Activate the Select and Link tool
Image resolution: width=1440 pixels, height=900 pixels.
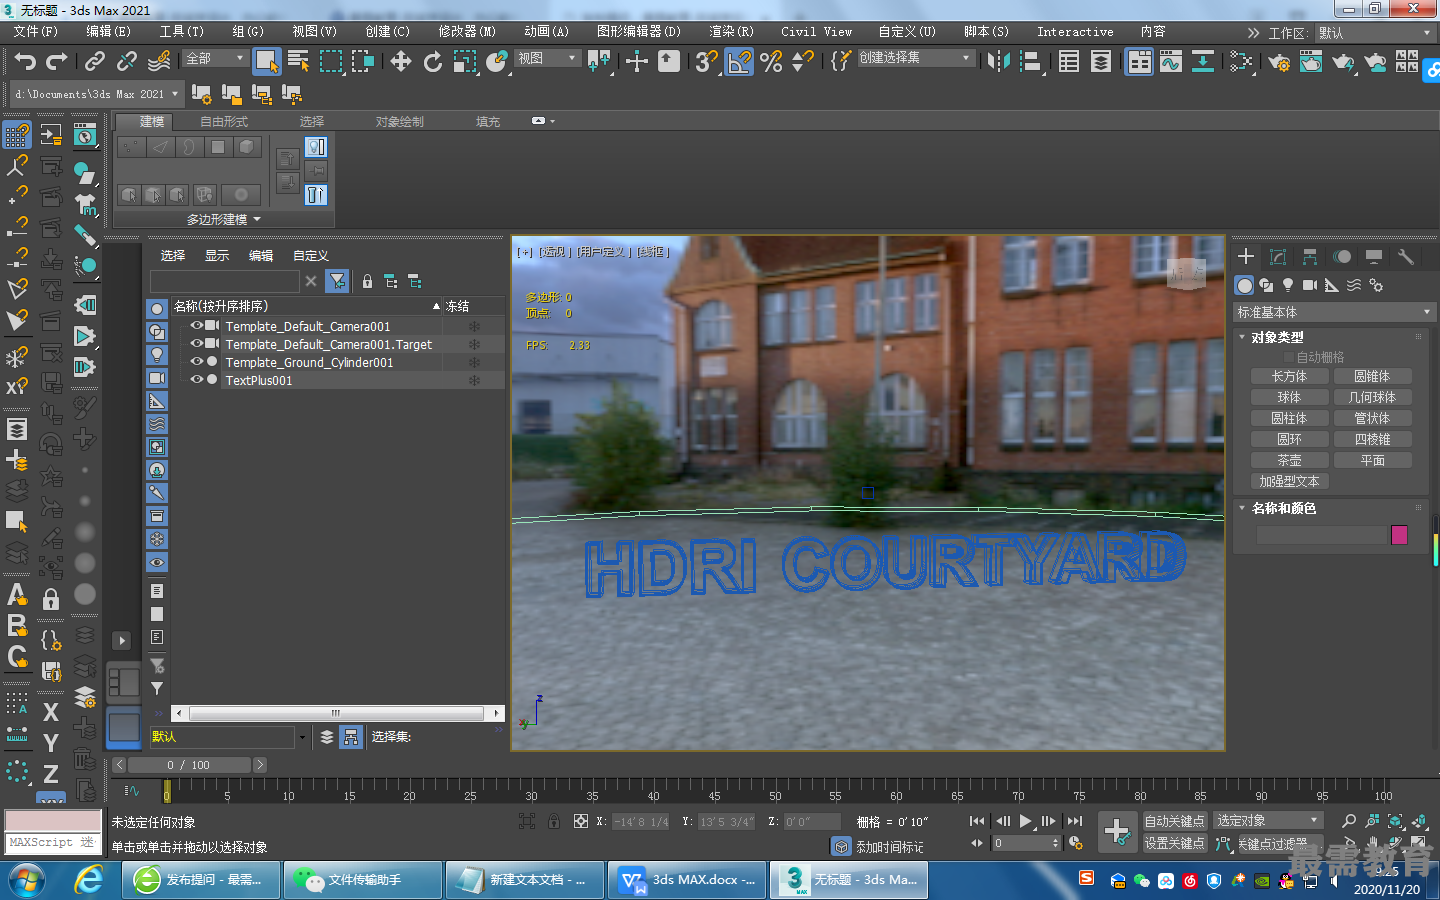(x=95, y=61)
